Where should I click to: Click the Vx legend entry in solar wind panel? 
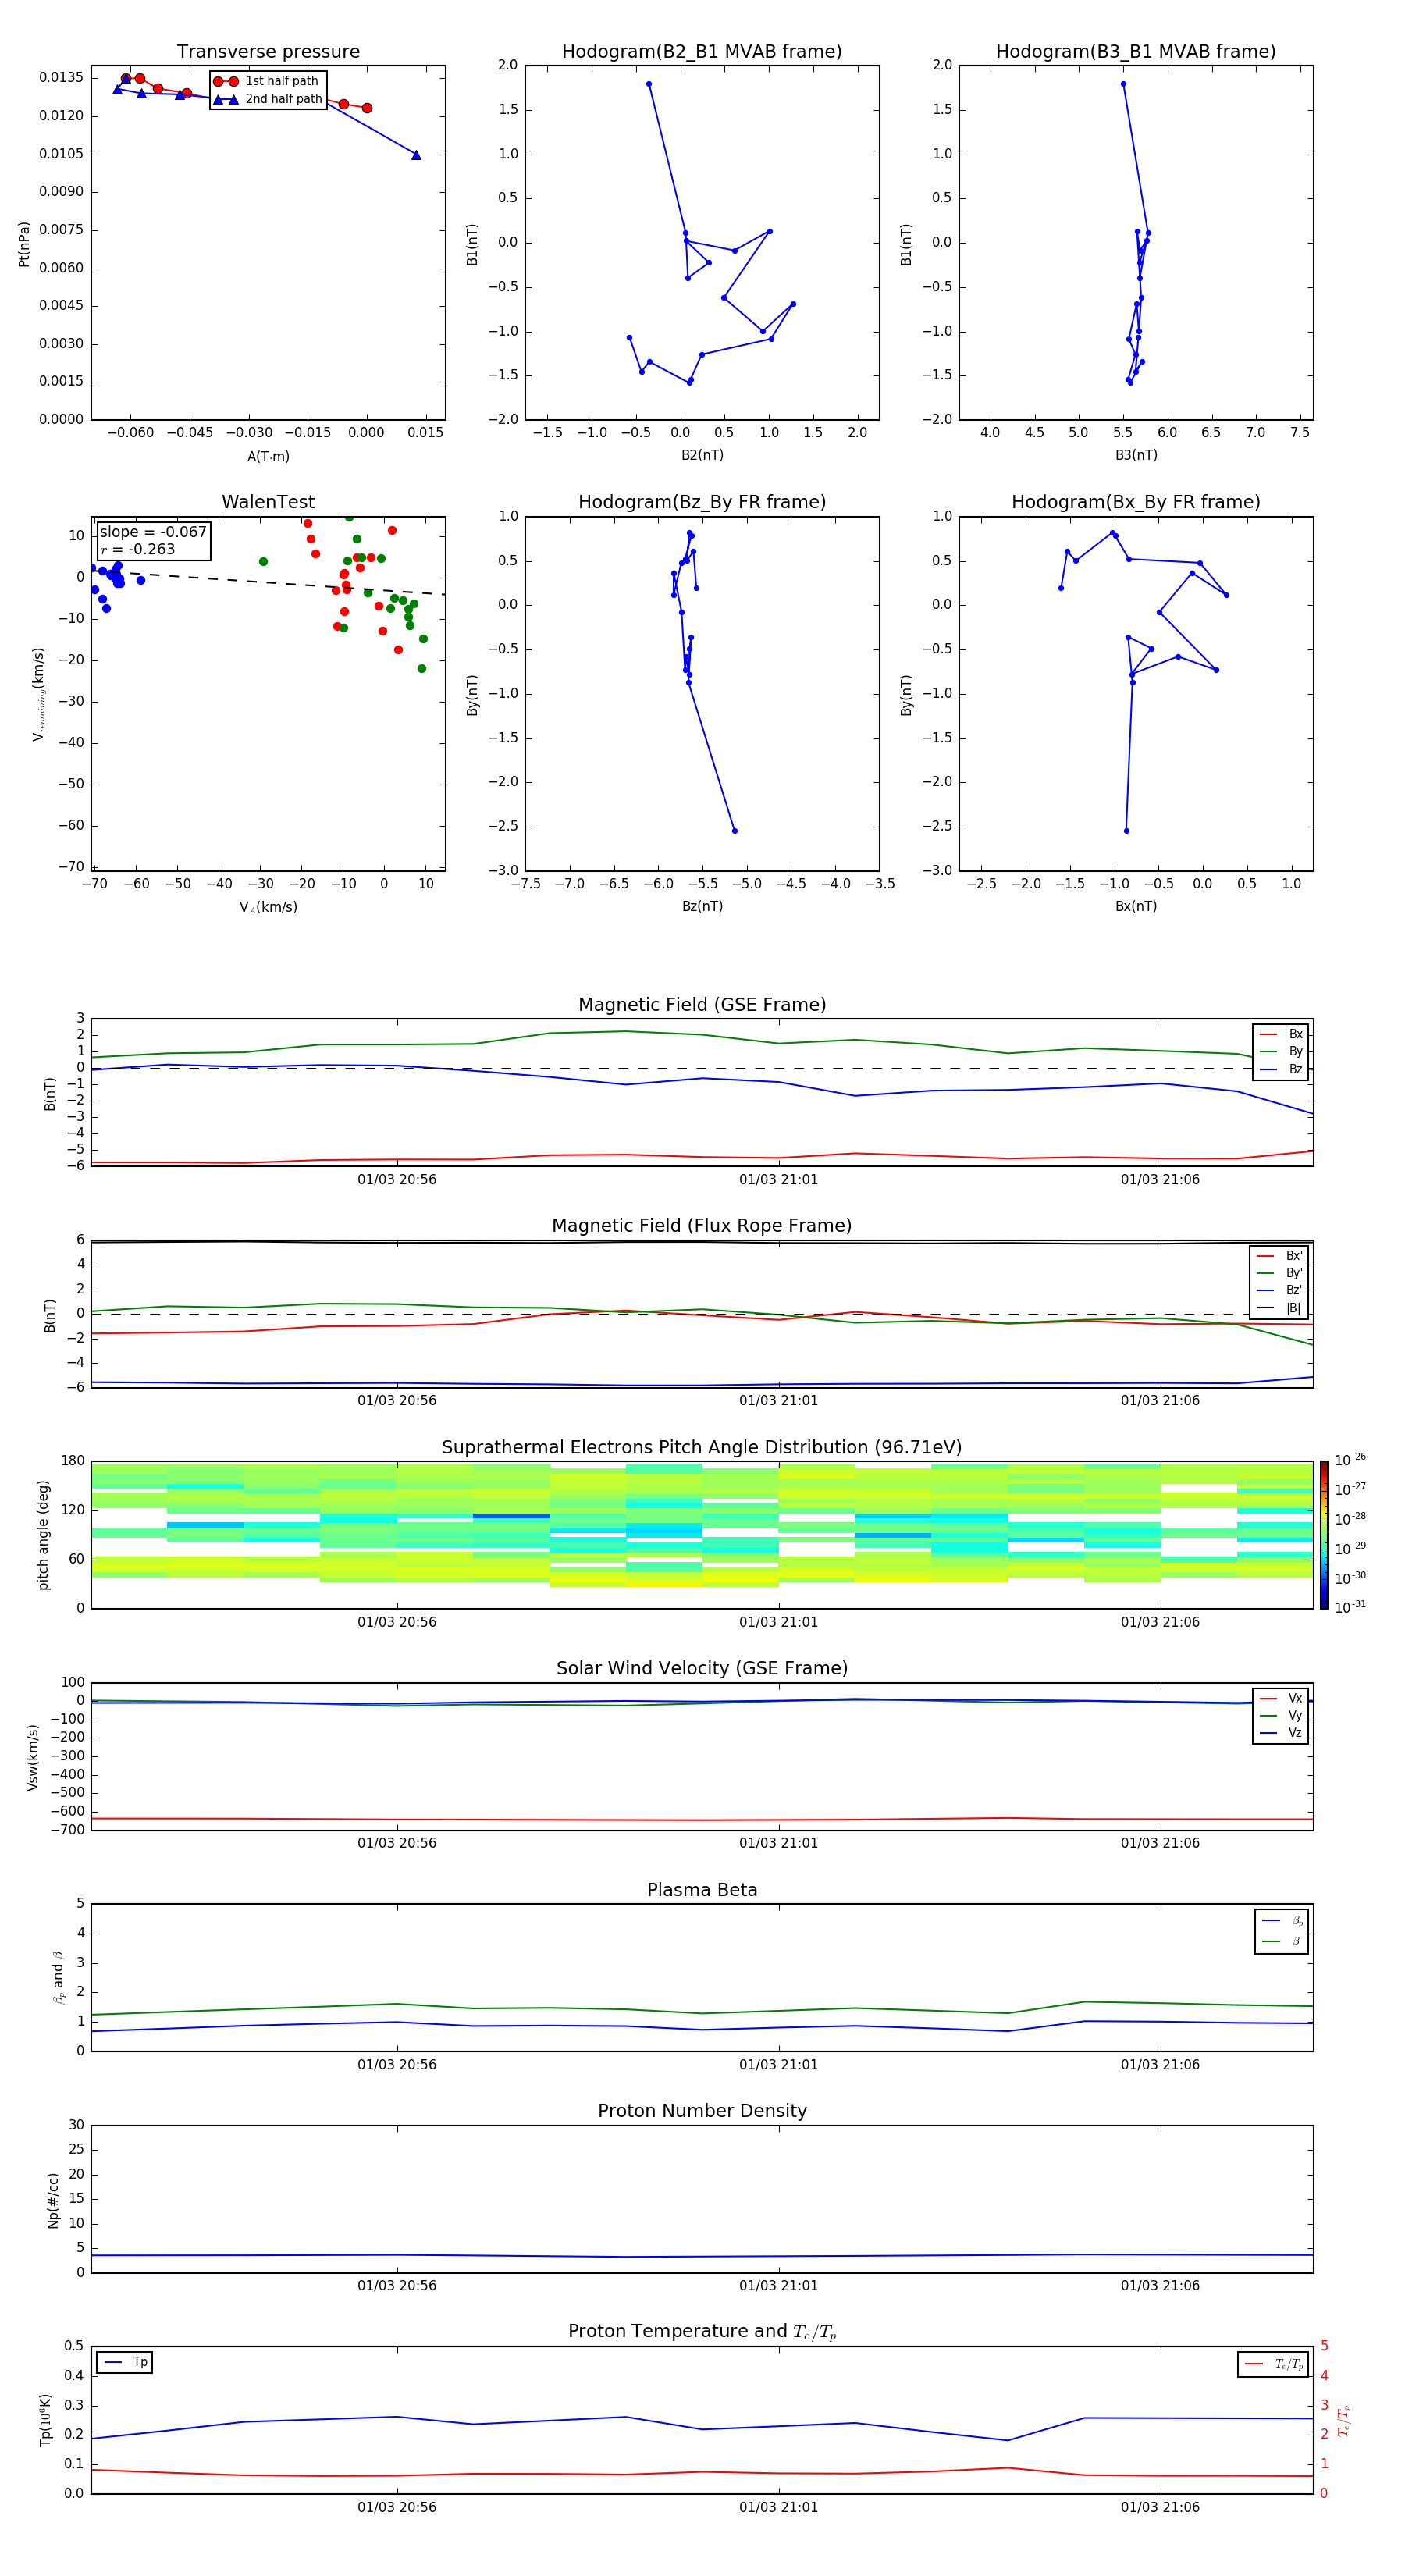[x=1282, y=1698]
